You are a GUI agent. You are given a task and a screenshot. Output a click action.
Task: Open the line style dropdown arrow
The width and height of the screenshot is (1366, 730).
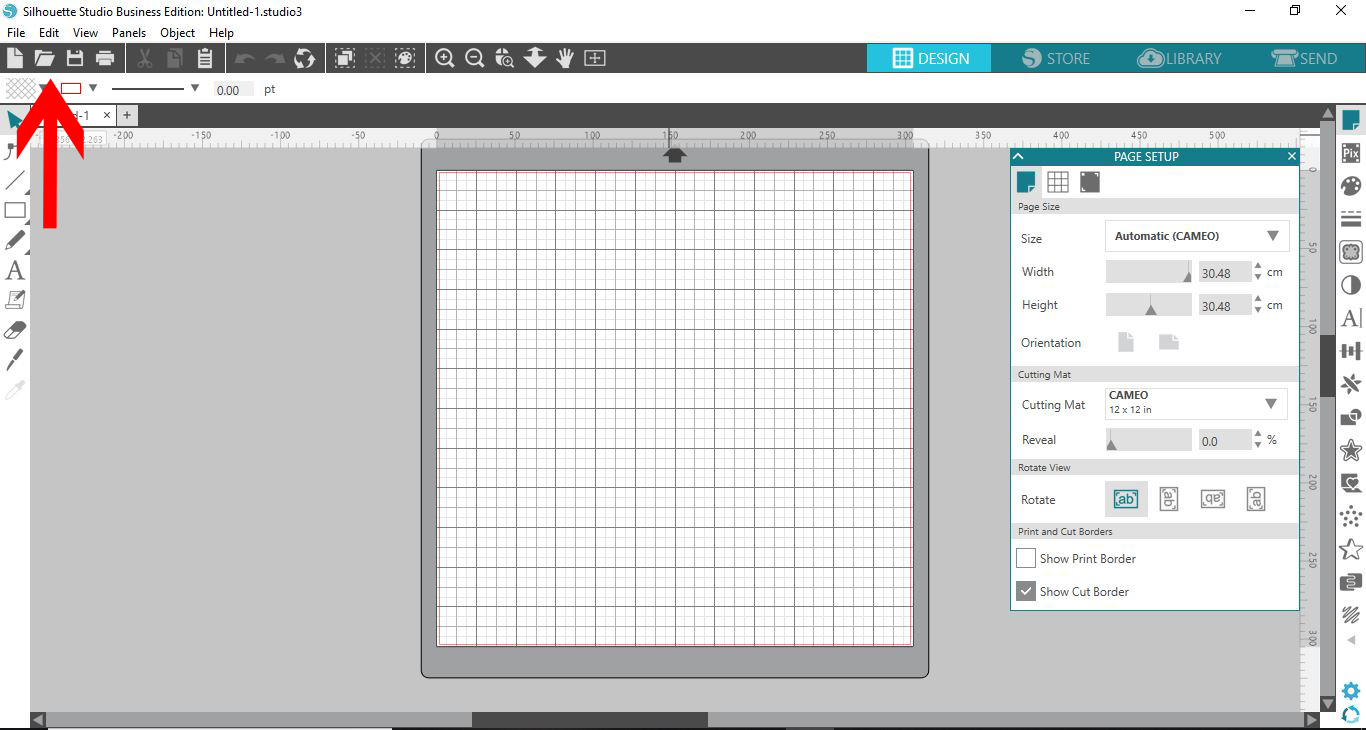pyautogui.click(x=194, y=88)
